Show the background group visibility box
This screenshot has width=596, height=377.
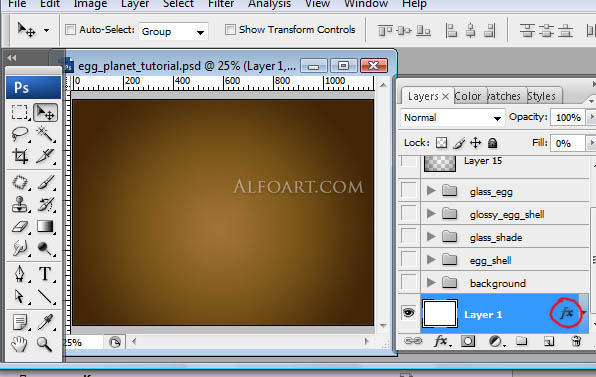409,283
